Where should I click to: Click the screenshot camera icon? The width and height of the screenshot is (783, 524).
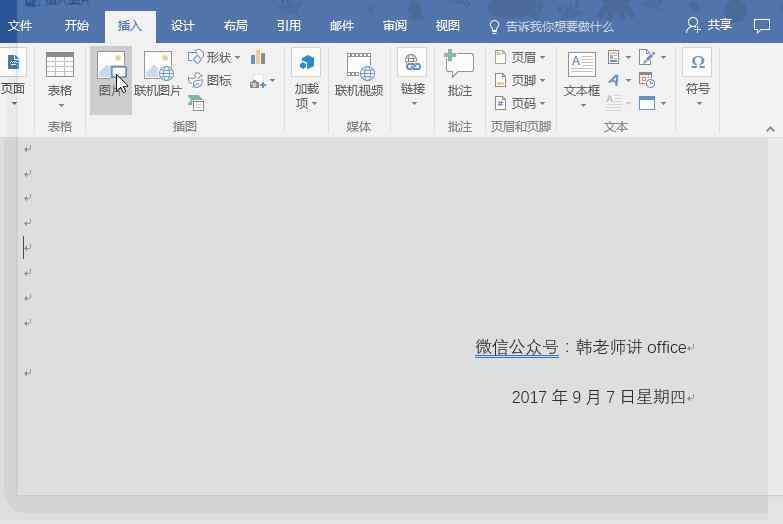[258, 82]
